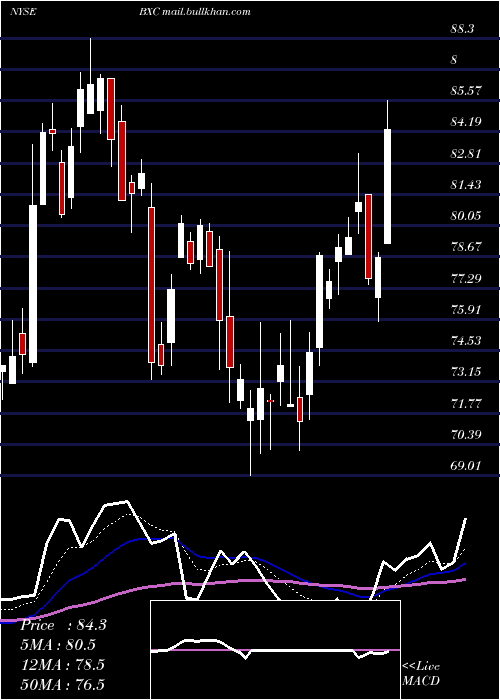Image resolution: width=500 pixels, height=700 pixels.
Task: Click the 69.01 price axis label
Action: (x=467, y=466)
